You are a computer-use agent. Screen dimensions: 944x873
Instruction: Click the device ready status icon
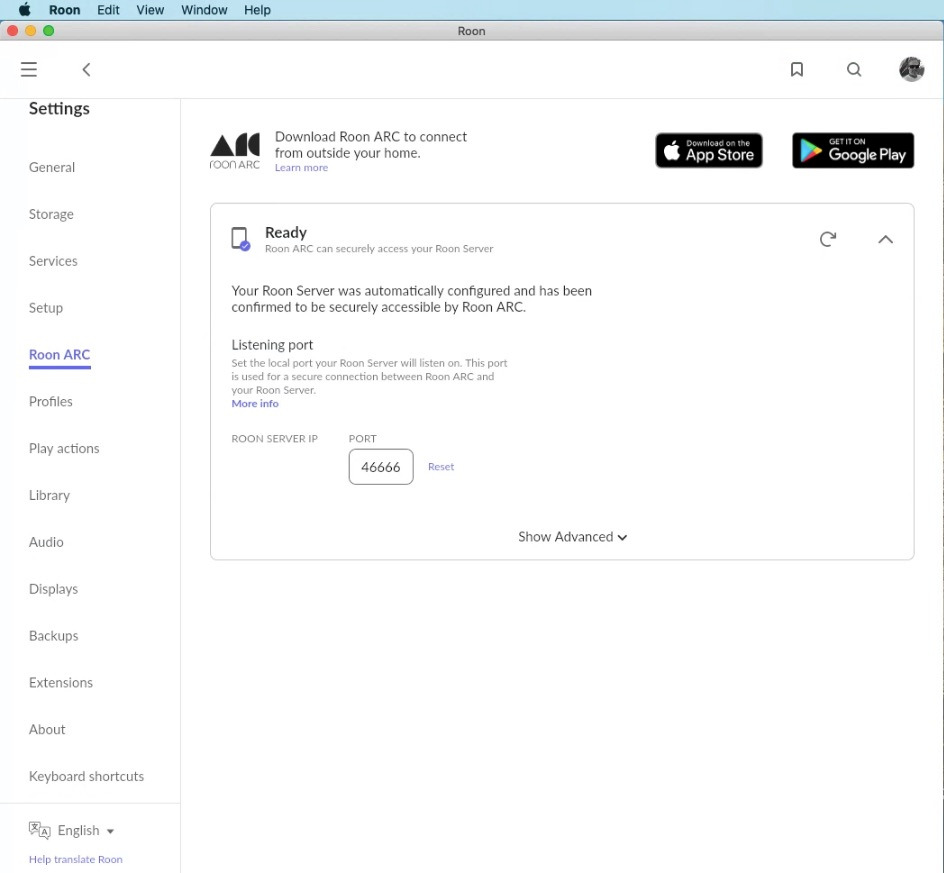[x=241, y=238]
